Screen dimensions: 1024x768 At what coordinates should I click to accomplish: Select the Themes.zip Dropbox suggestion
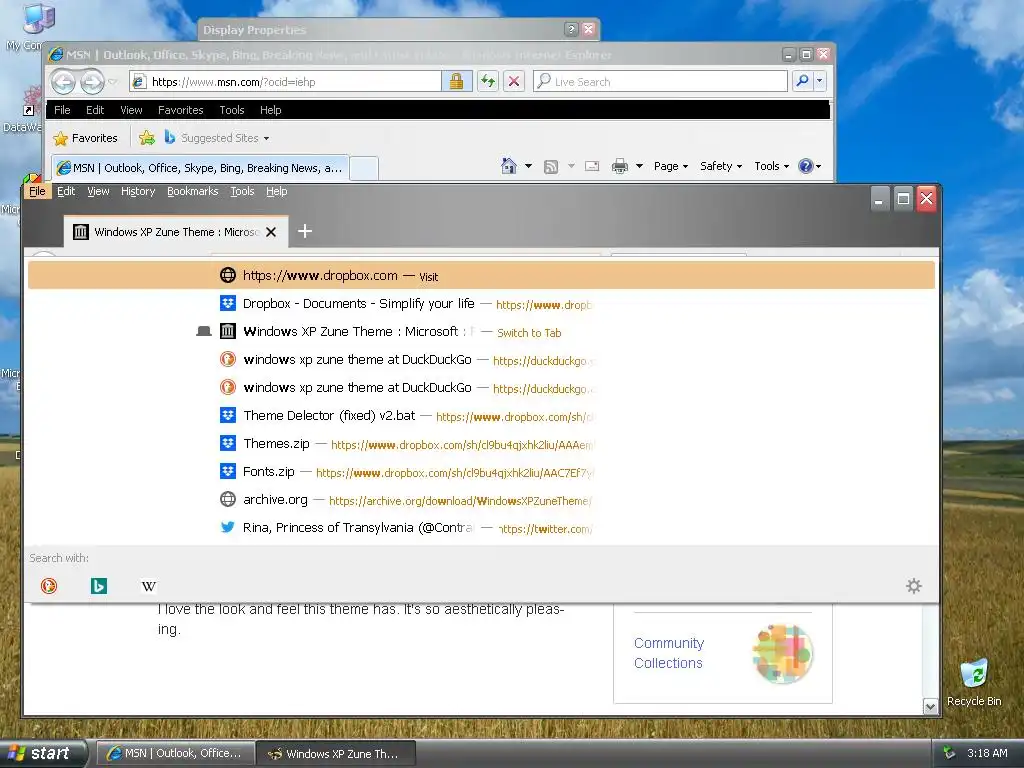pos(481,443)
